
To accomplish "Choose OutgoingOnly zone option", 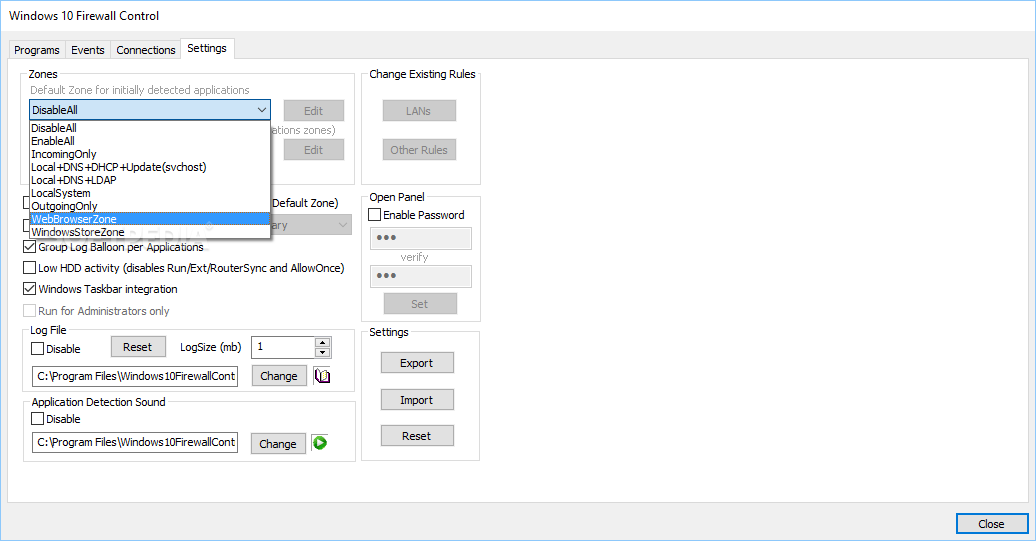I will (x=150, y=206).
